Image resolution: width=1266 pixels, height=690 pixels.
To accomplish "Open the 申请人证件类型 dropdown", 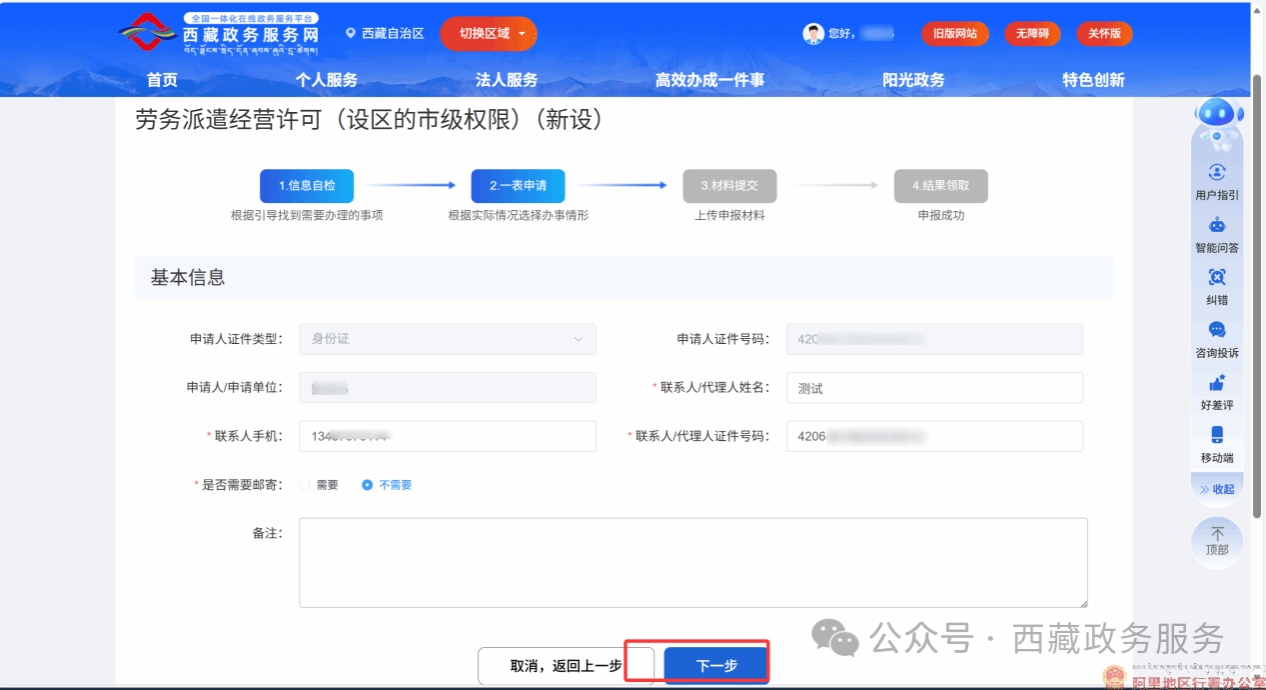I will pyautogui.click(x=447, y=339).
